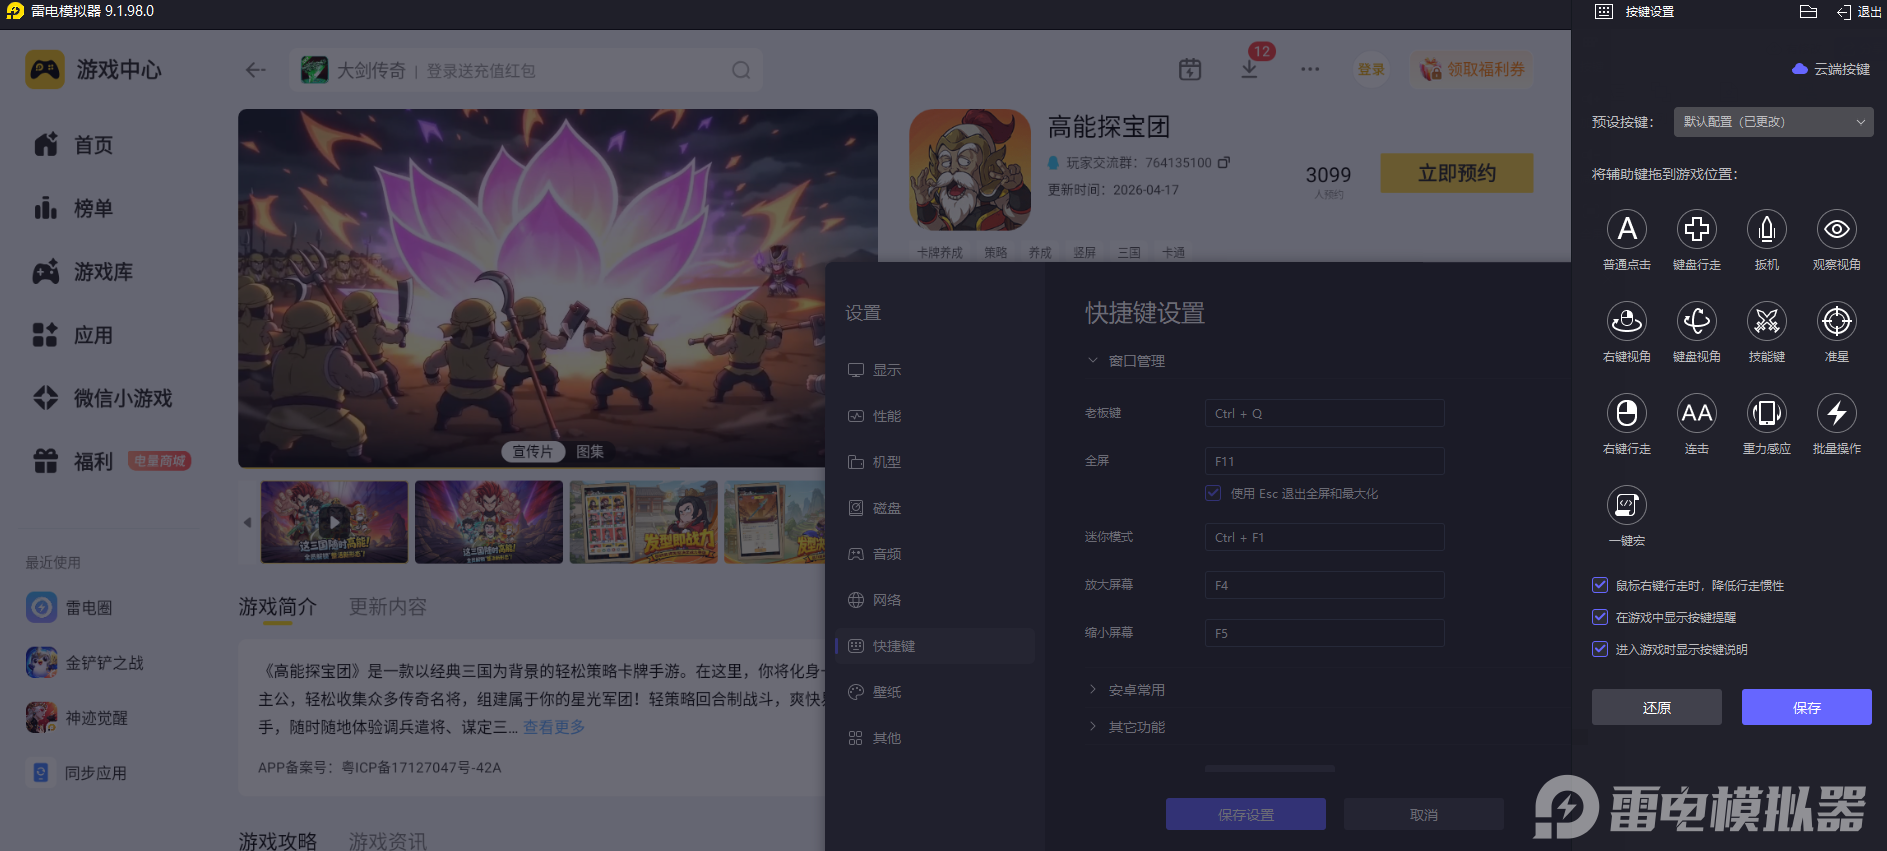Viewport: 1887px width, 851px height.
Task: Open 音频 settings category
Action: click(934, 554)
